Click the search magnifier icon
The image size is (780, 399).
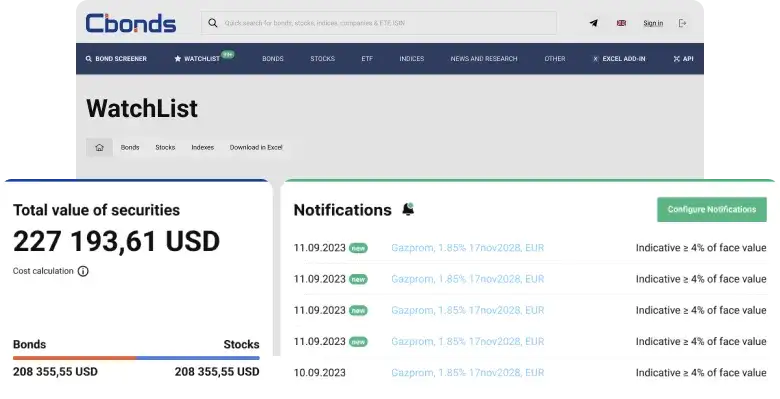coord(213,23)
